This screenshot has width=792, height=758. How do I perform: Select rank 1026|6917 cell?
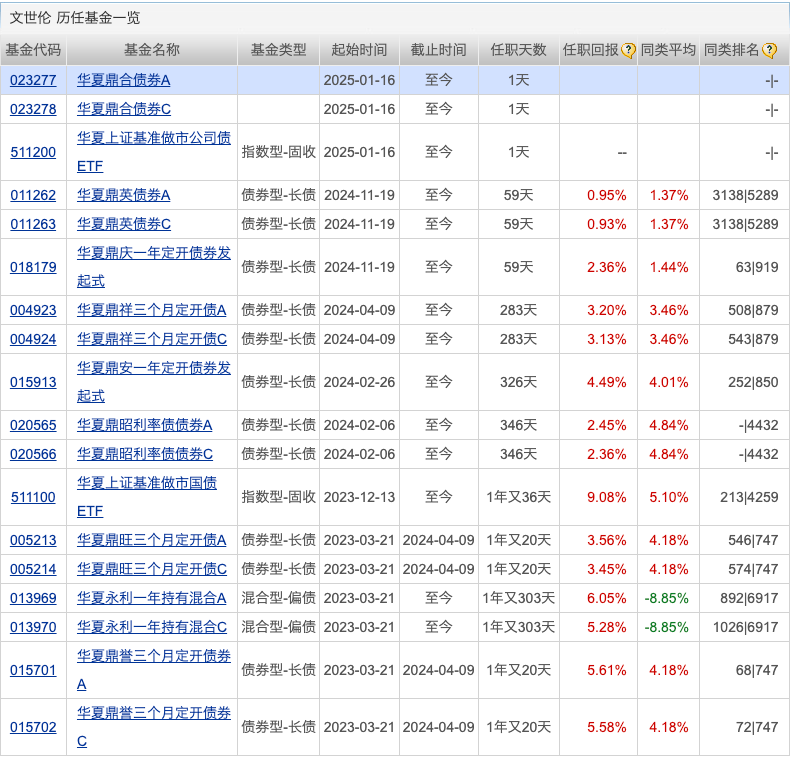coord(746,627)
